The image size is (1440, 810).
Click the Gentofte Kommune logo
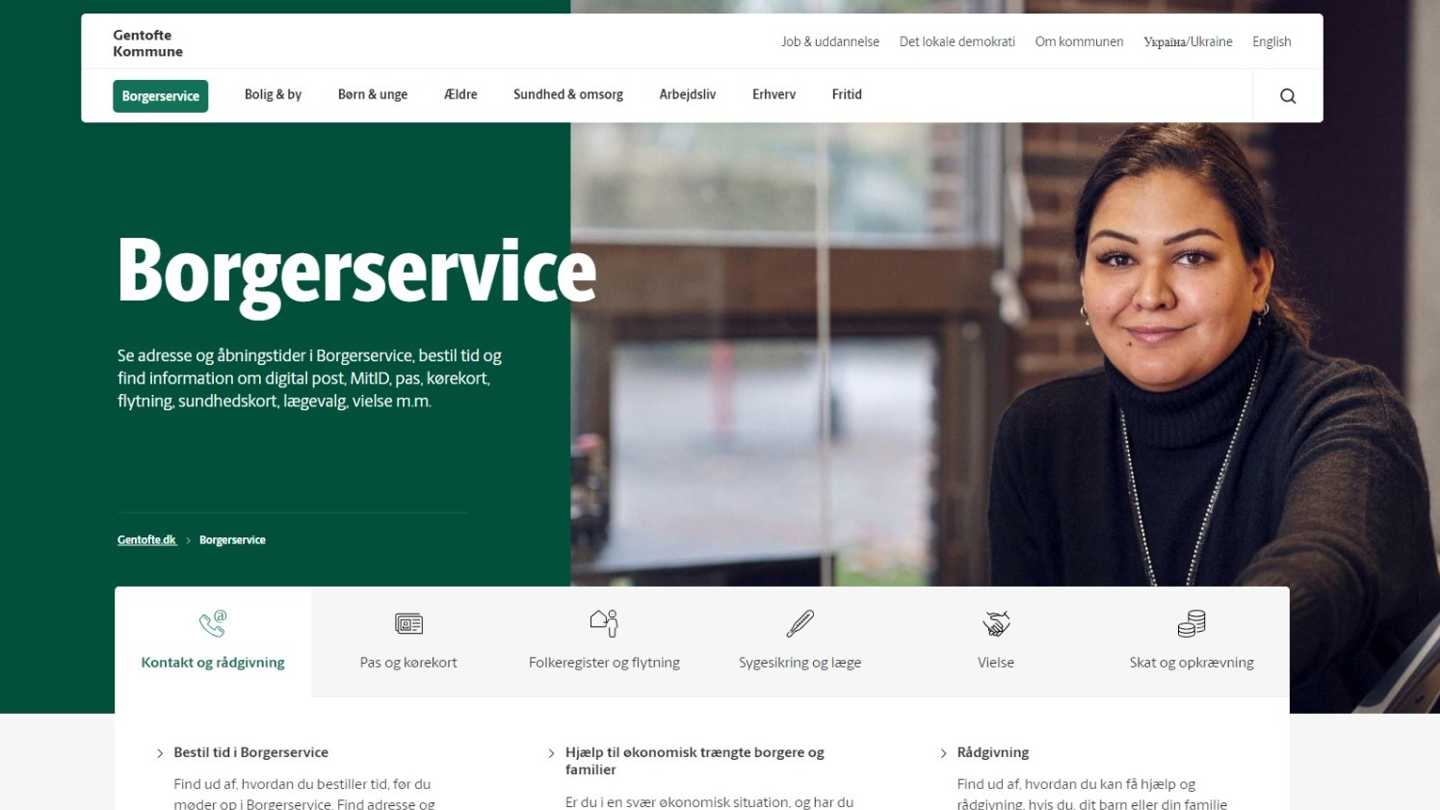pyautogui.click(x=148, y=43)
